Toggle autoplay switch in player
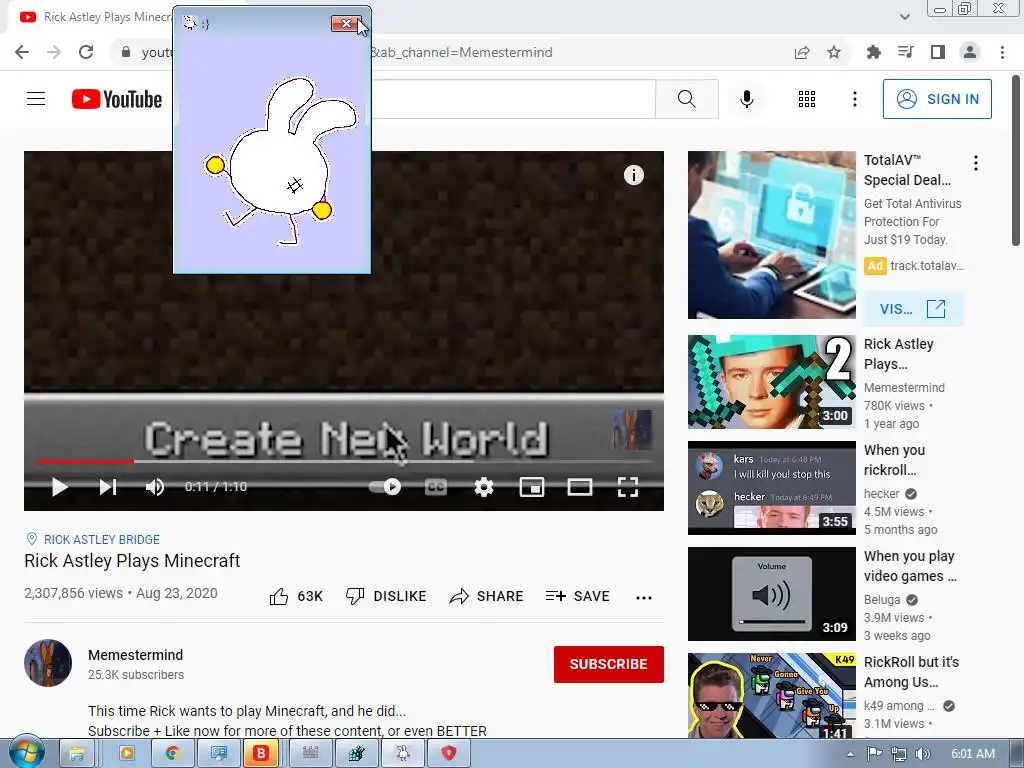The height and width of the screenshot is (768, 1024). click(x=385, y=487)
